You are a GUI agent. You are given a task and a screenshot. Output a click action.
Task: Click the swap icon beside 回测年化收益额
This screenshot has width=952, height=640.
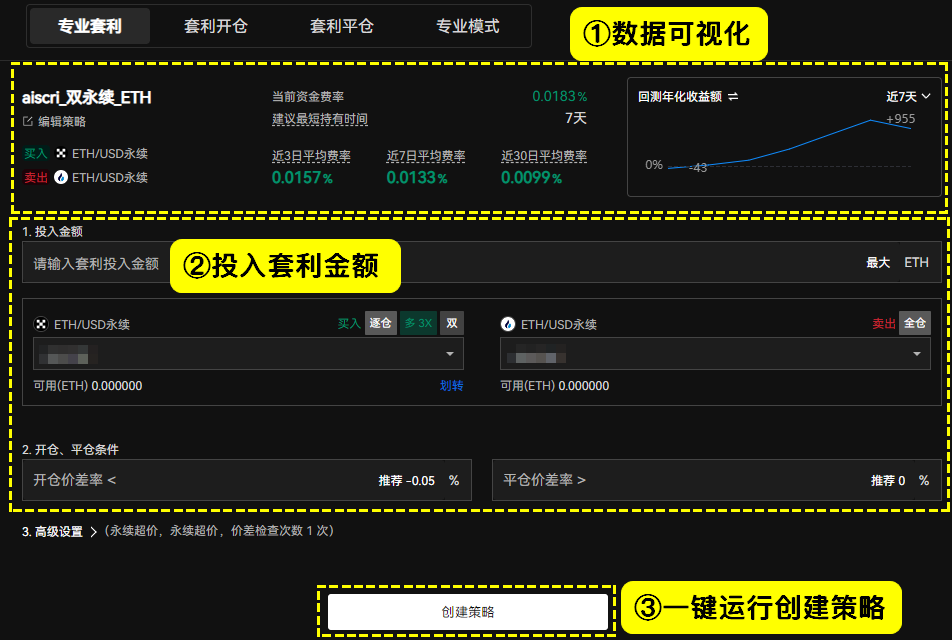coord(733,97)
